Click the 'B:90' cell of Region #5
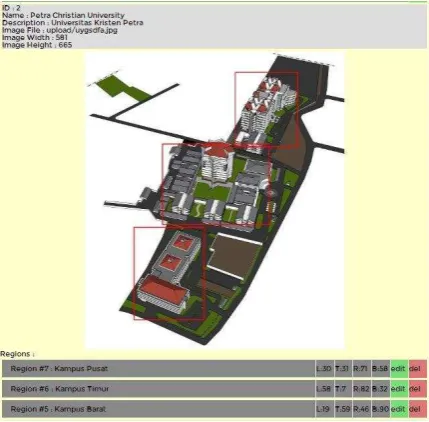This screenshot has width=429, height=422. click(380, 409)
